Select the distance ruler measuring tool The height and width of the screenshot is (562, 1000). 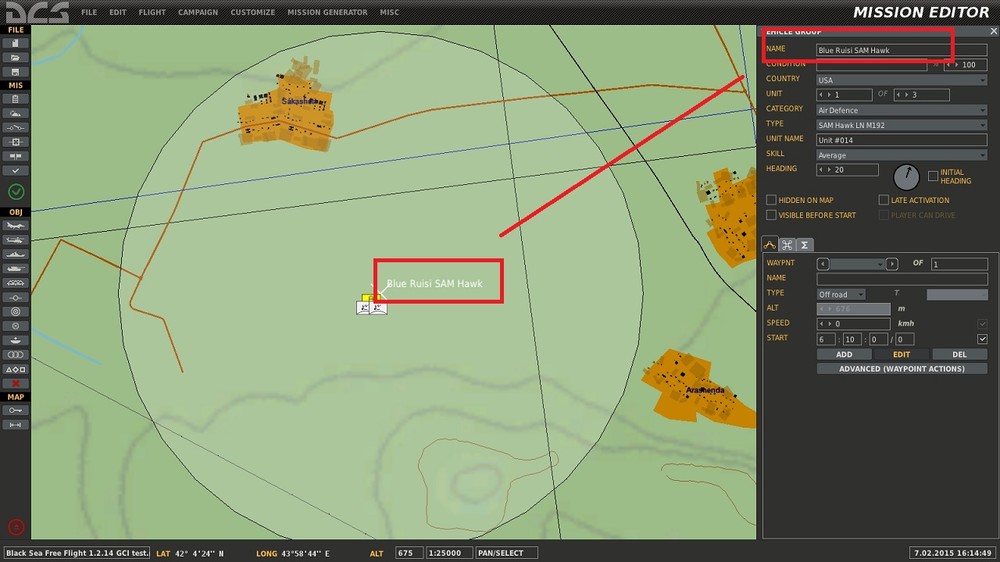(x=15, y=425)
